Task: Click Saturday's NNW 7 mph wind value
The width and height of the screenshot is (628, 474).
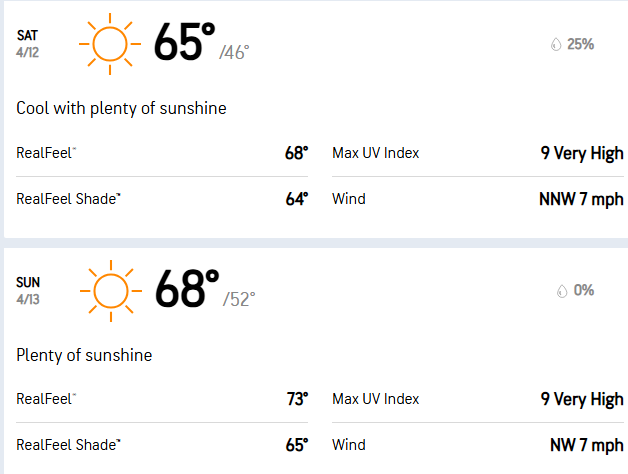Action: click(x=581, y=198)
